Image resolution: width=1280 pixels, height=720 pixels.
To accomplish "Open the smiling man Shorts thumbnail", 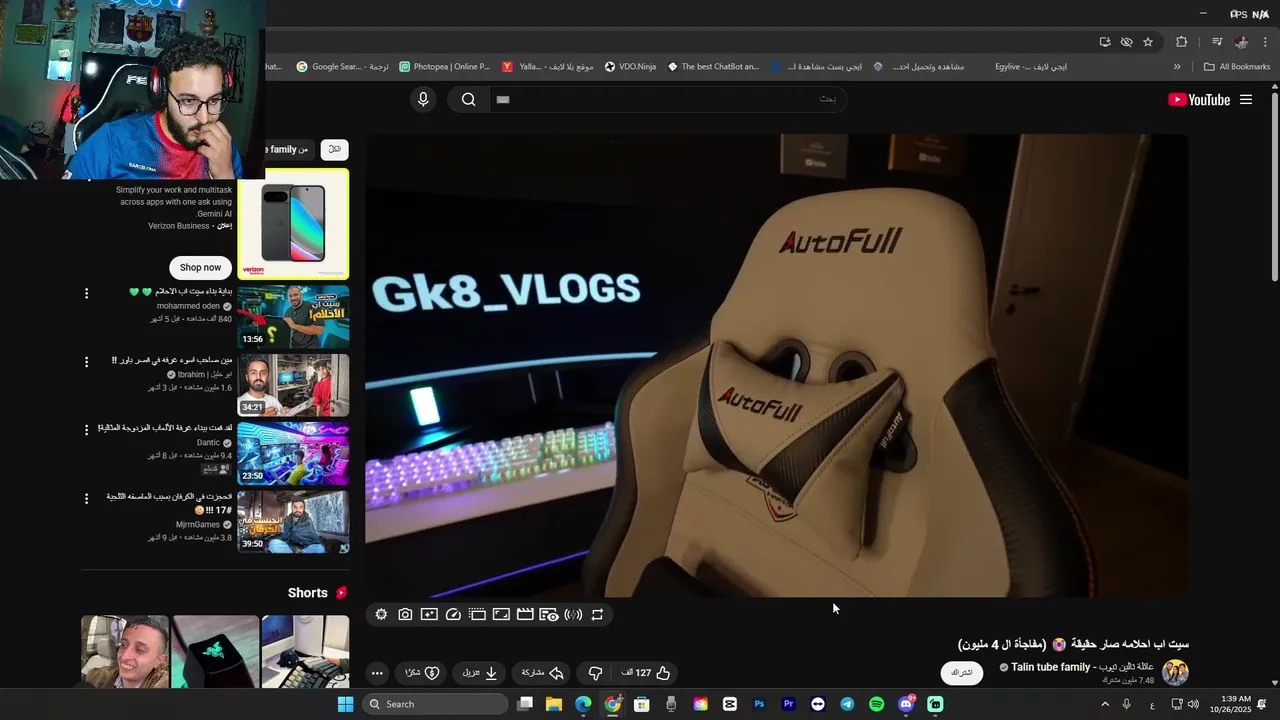I will [125, 652].
